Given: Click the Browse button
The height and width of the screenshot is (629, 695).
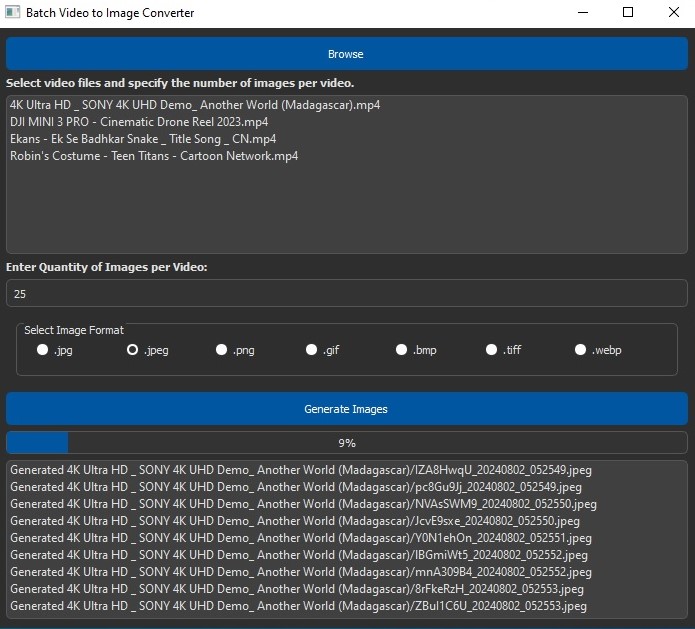Looking at the screenshot, I should click(x=346, y=54).
